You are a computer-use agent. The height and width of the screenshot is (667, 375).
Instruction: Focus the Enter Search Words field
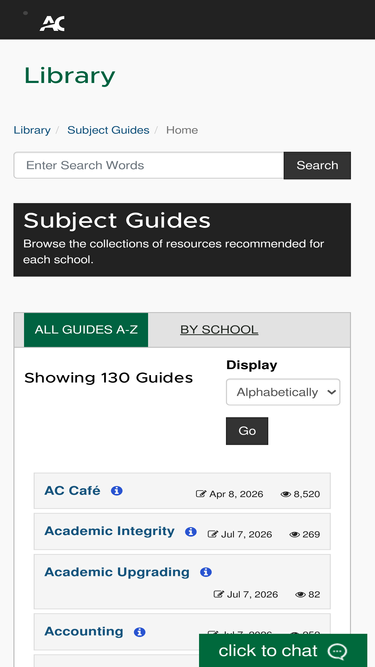click(x=149, y=165)
